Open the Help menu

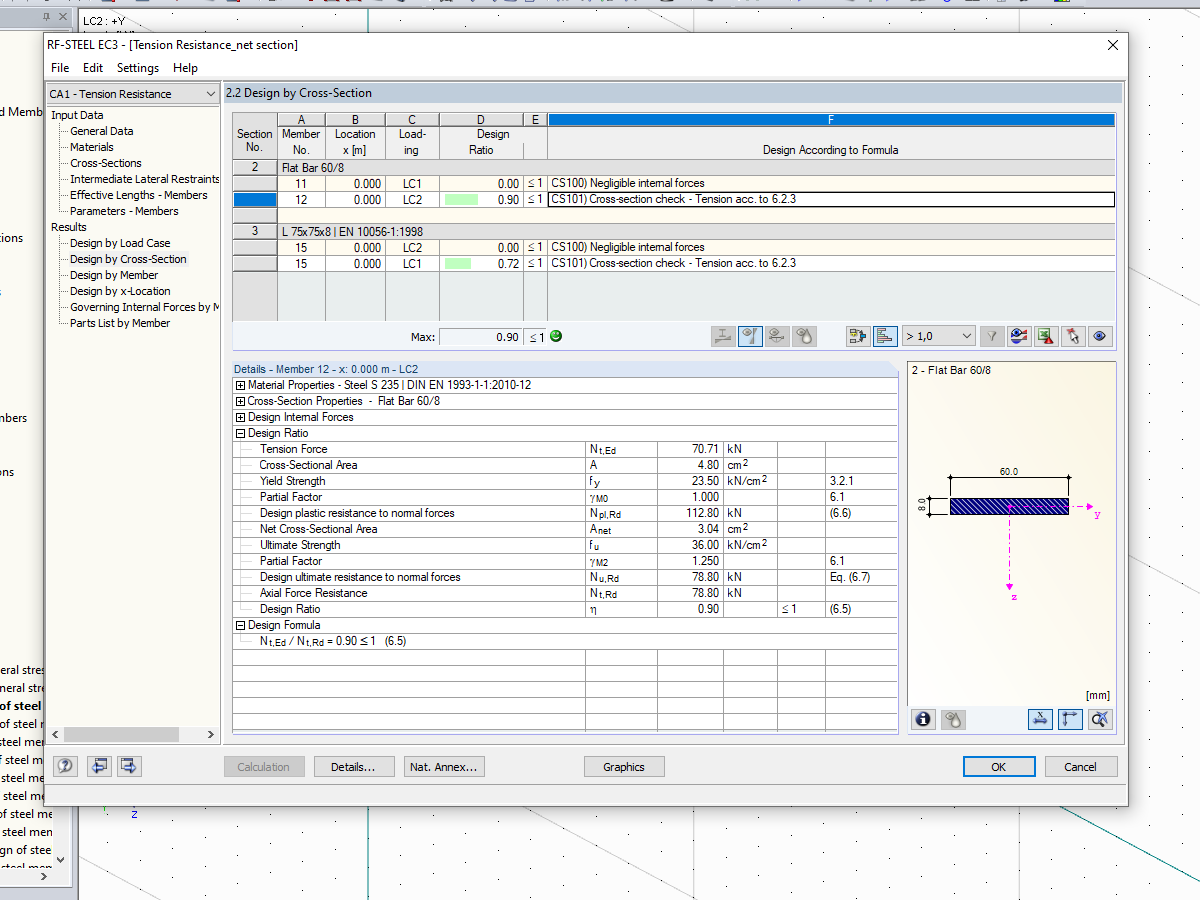click(185, 68)
